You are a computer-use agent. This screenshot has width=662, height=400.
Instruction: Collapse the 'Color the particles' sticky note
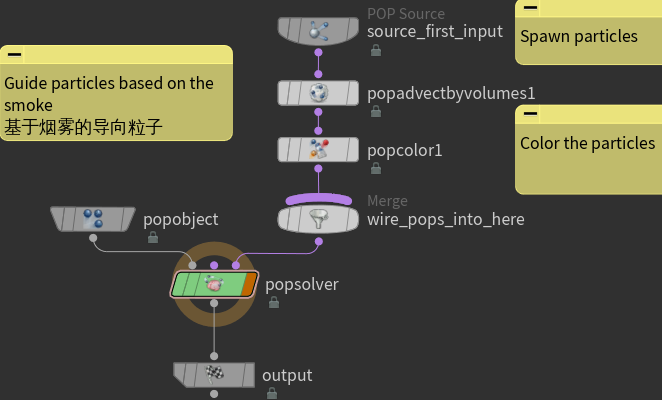pyautogui.click(x=530, y=115)
